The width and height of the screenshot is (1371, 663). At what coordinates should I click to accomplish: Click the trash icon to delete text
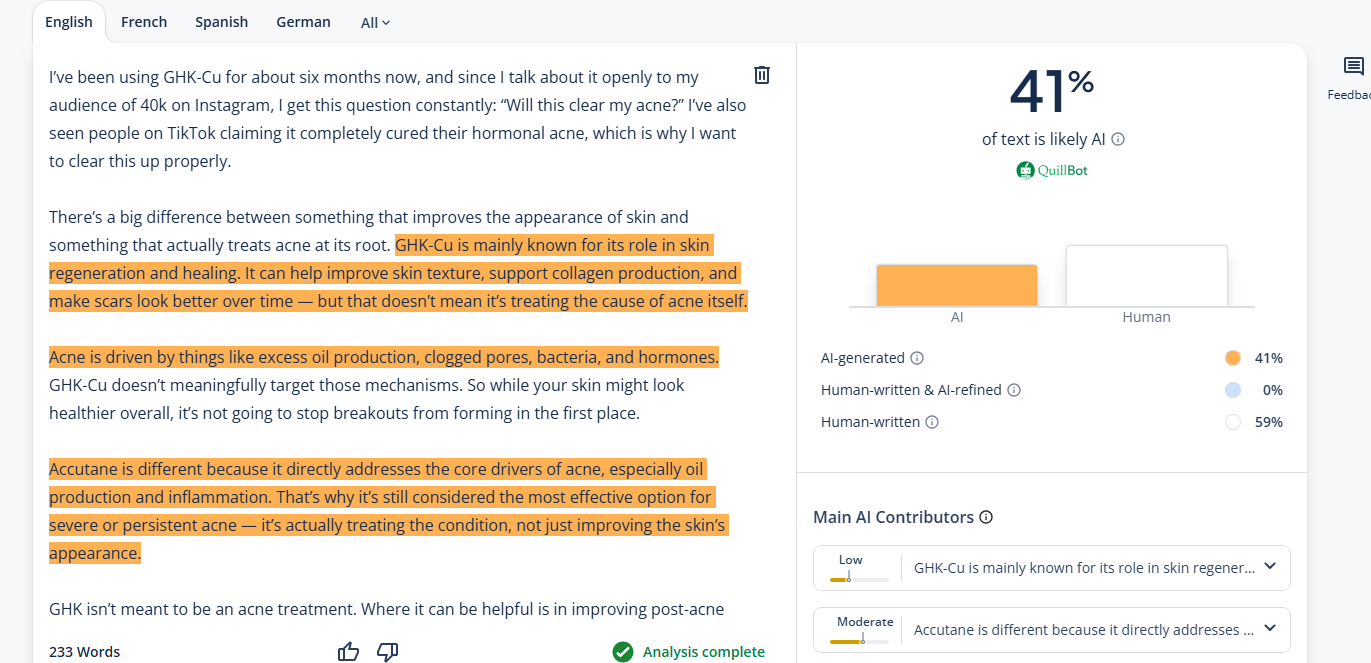[761, 75]
